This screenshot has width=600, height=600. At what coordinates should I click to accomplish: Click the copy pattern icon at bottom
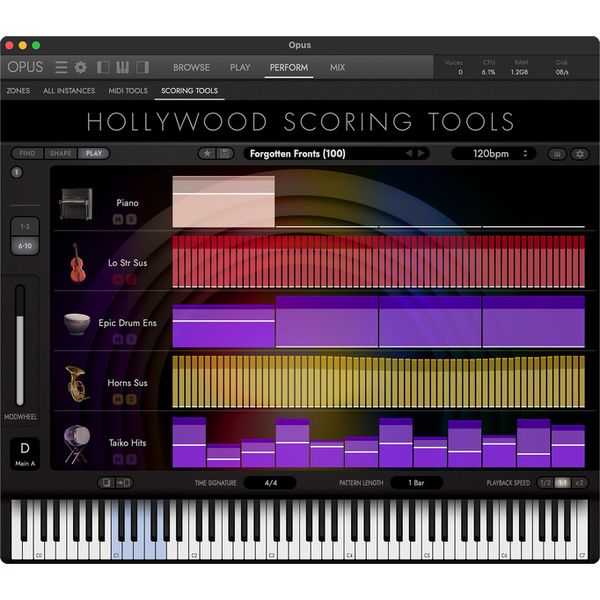click(x=107, y=483)
